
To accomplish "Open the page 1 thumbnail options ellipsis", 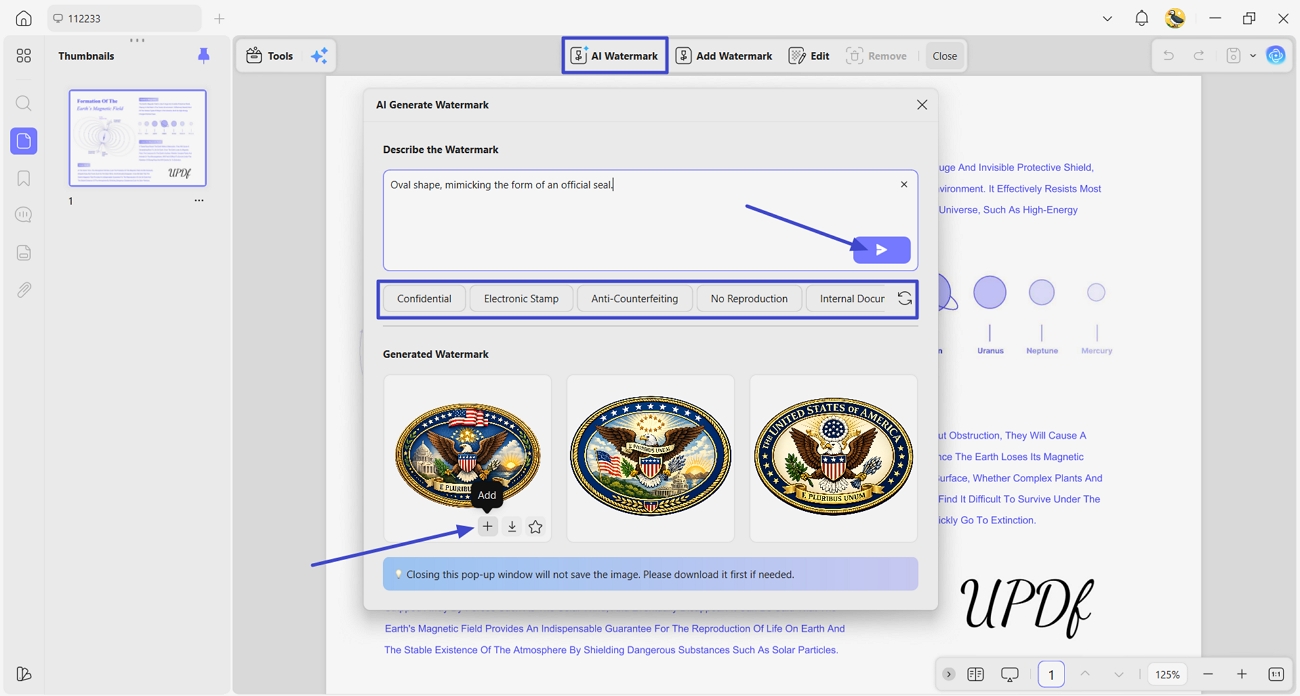I will 199,201.
